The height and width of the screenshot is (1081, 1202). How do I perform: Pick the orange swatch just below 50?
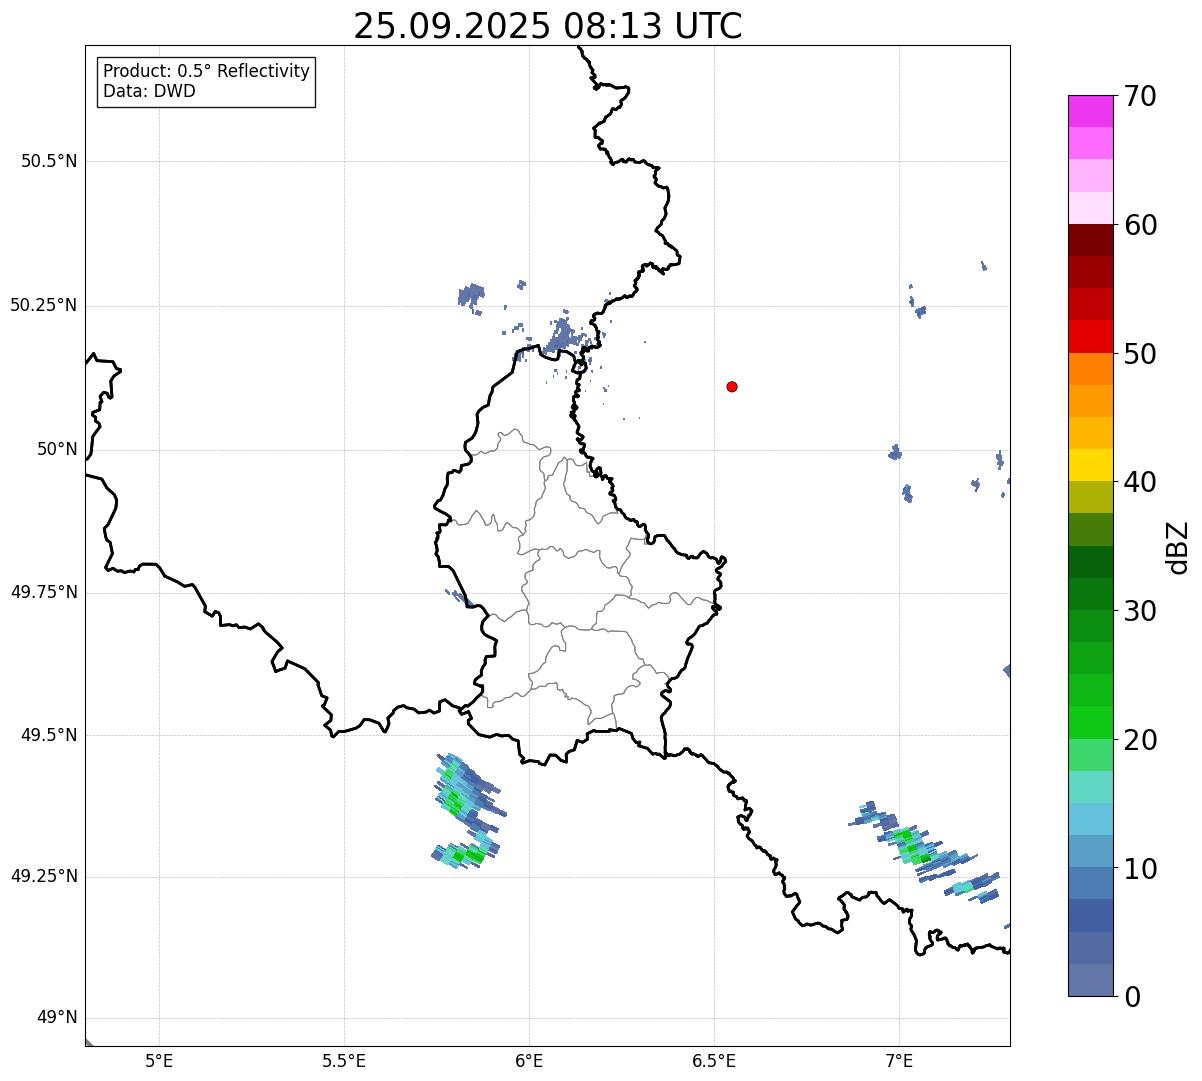(x=1090, y=369)
